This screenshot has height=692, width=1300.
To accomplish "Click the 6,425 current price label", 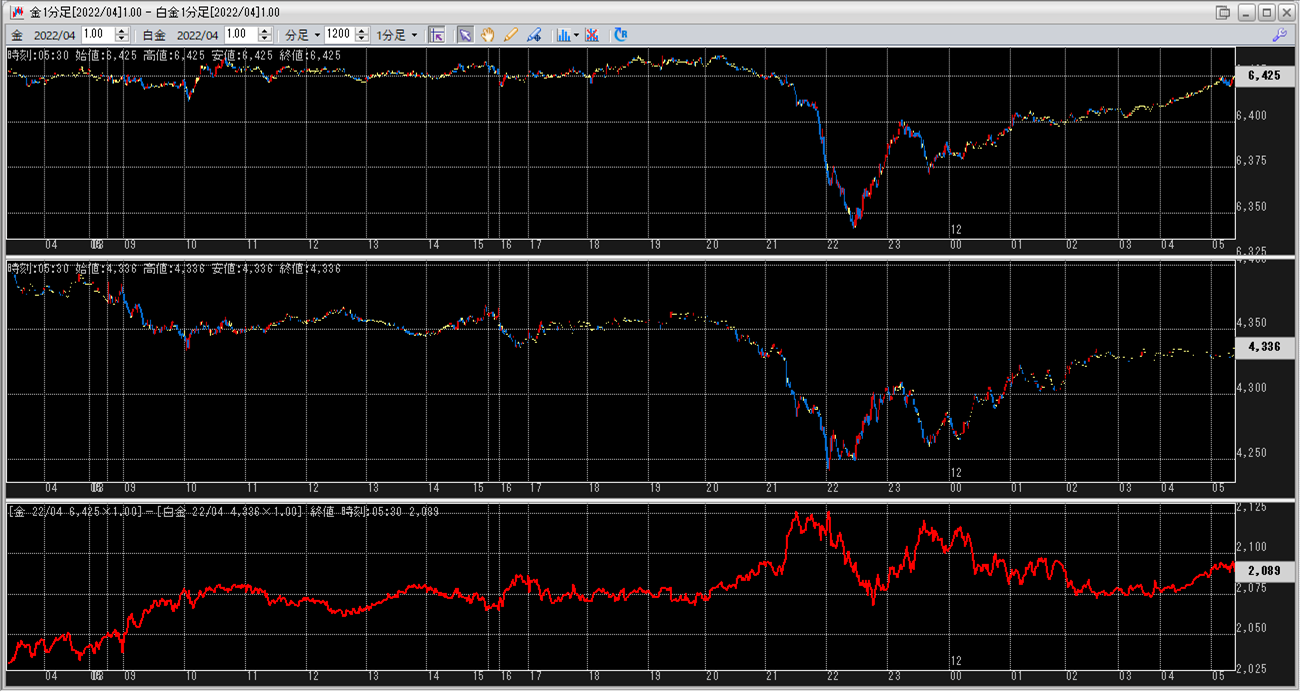I will [1265, 75].
